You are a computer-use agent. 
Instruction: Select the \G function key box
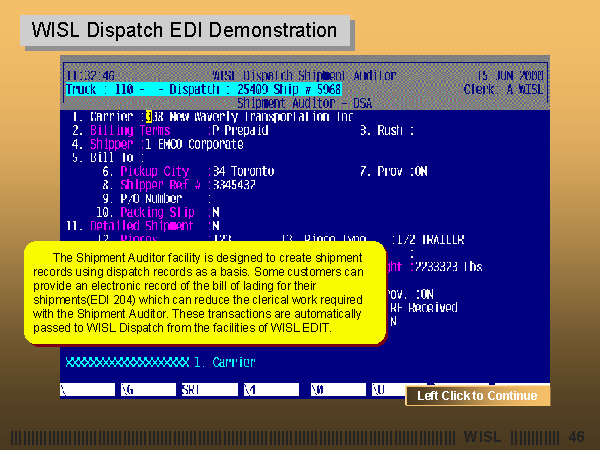coord(148,390)
